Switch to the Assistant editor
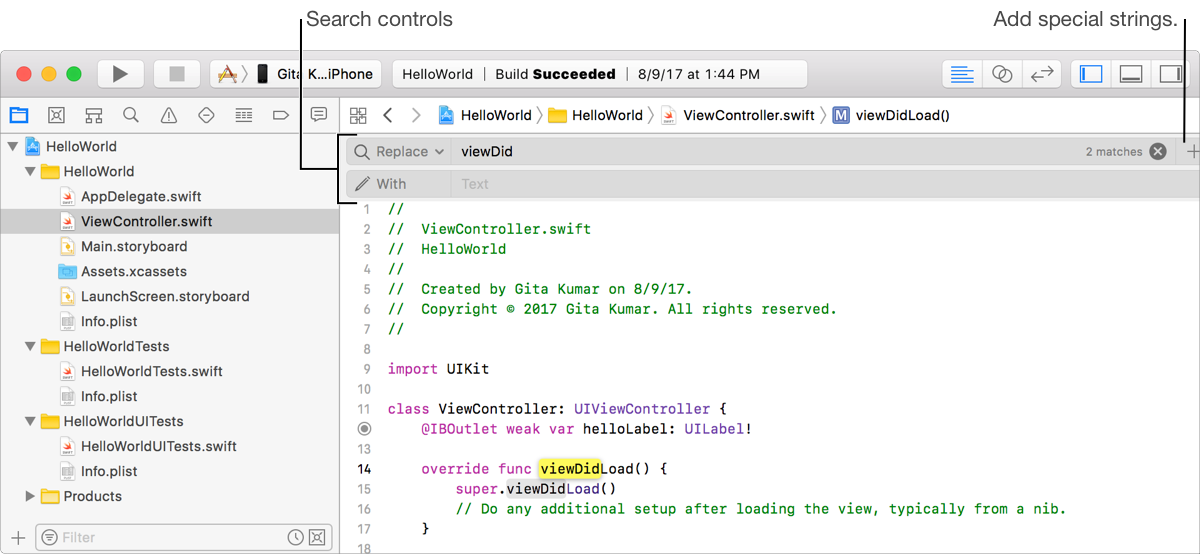The image size is (1200, 554). [x=1001, y=74]
